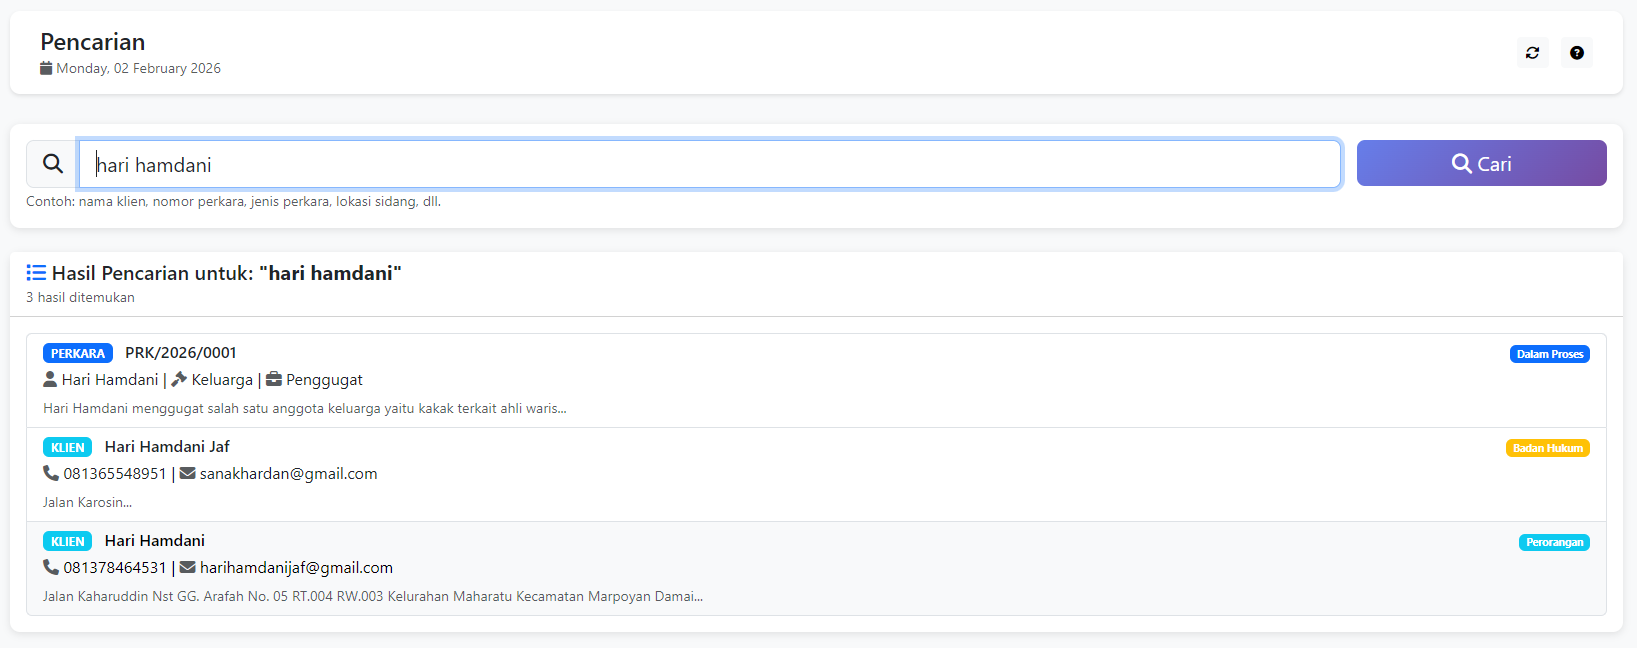
Task: Click the phone icon beside 081378464531
Action: (51, 567)
